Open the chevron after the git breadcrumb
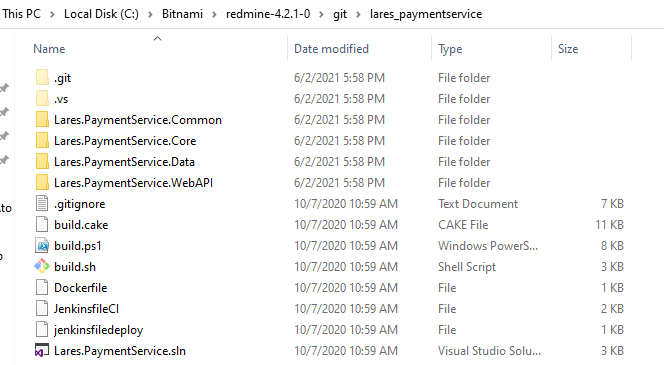 358,14
